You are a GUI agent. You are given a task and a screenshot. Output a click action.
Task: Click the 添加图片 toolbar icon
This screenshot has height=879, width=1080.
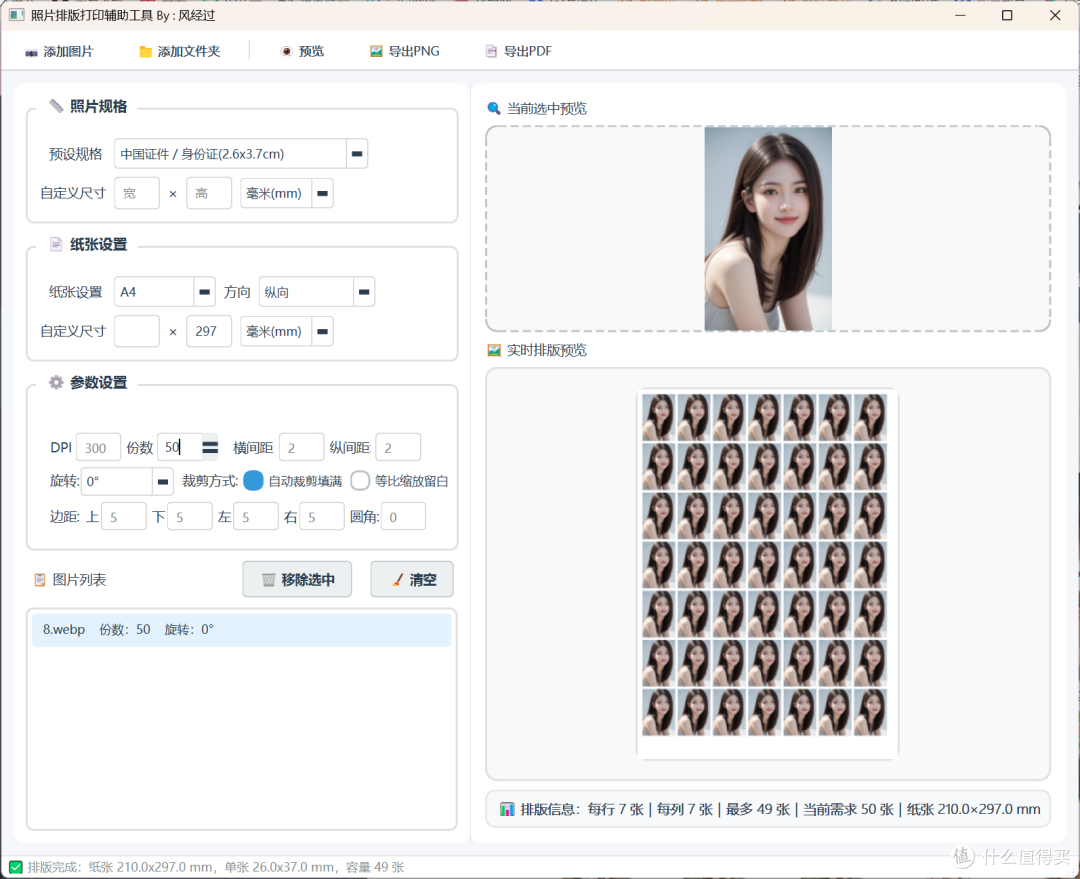click(x=31, y=52)
